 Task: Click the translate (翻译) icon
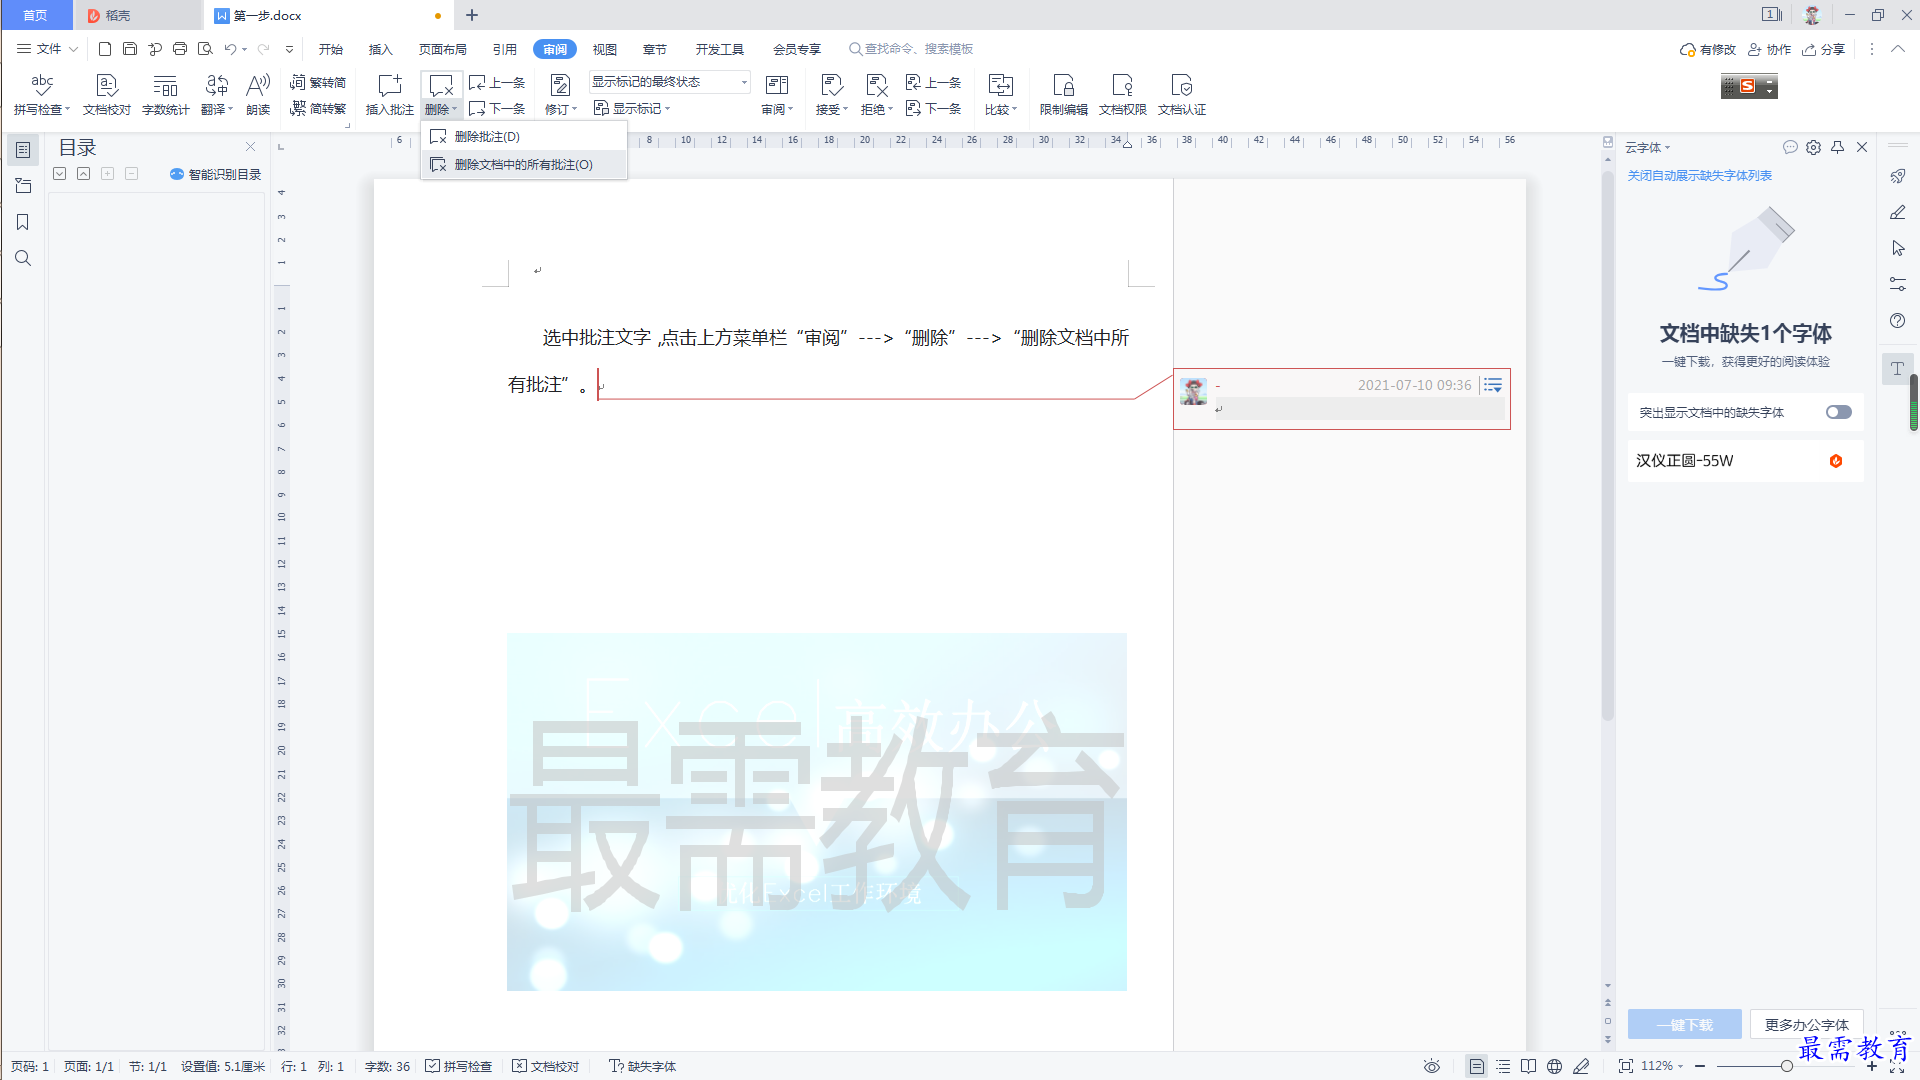[x=216, y=85]
